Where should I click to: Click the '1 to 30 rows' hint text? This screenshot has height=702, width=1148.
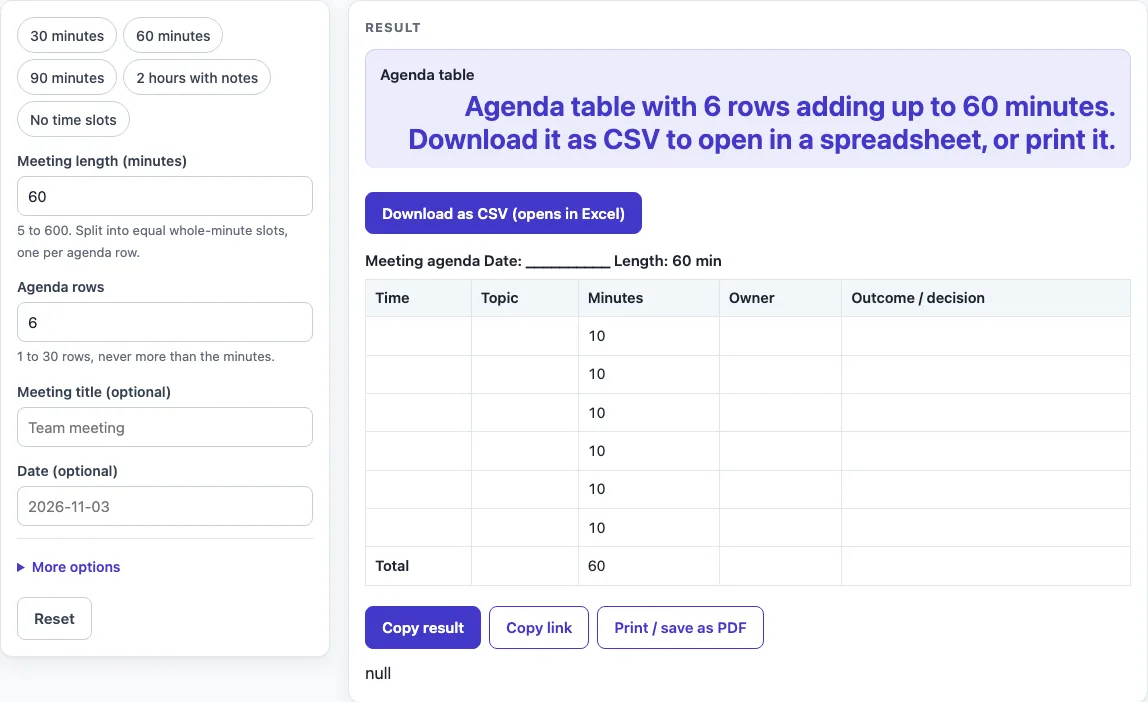[146, 356]
